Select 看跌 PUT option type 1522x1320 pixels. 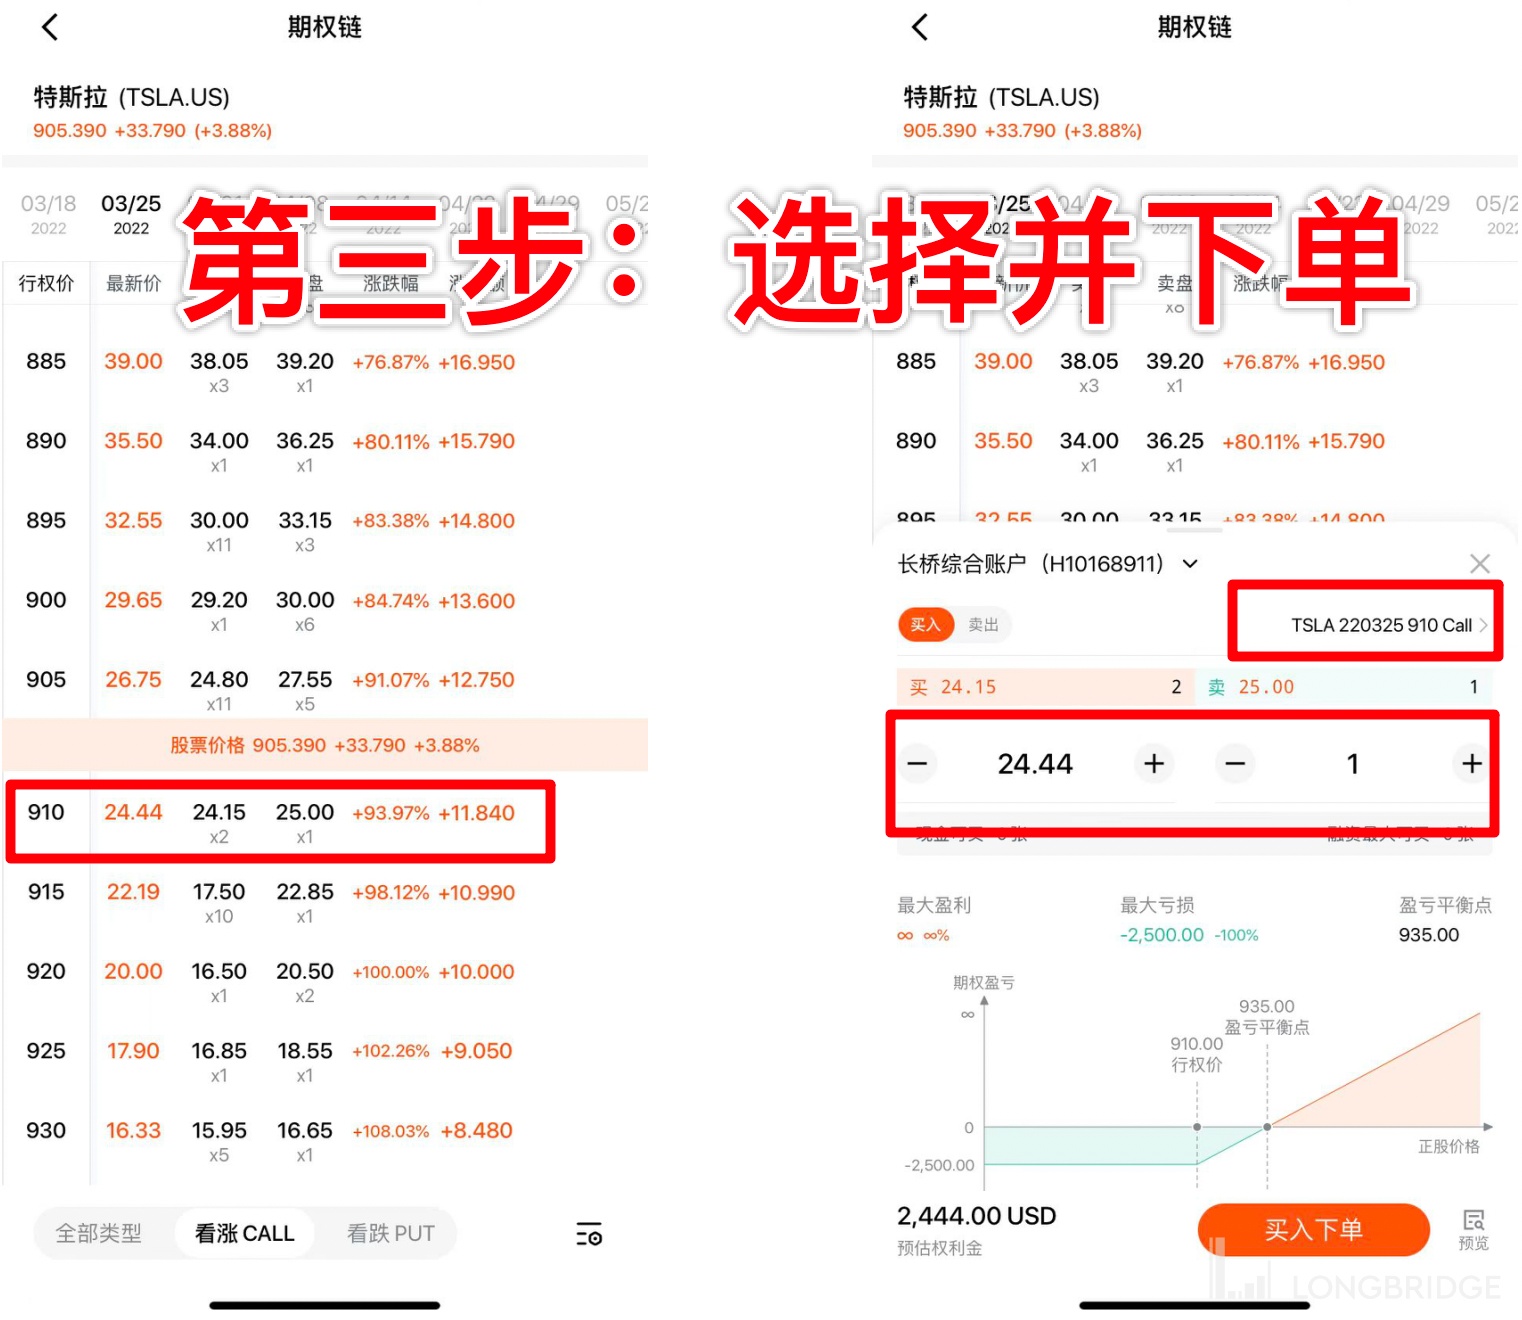click(390, 1234)
